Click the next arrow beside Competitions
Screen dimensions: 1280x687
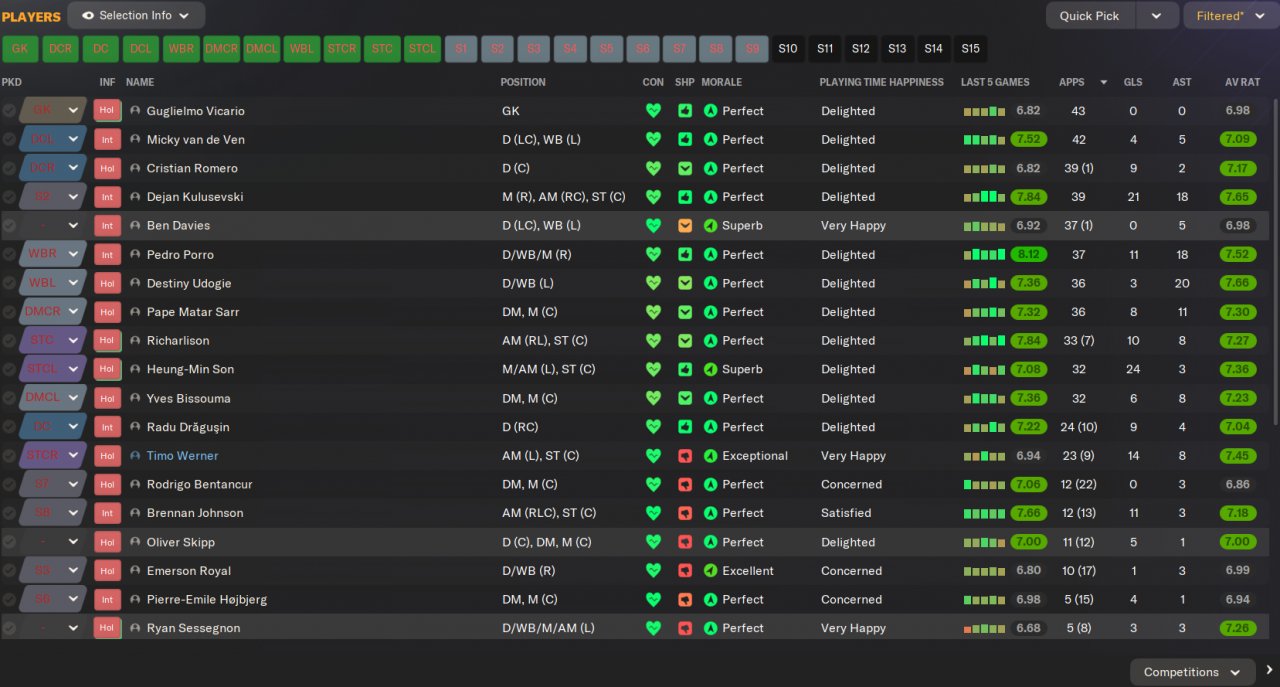pos(1269,671)
